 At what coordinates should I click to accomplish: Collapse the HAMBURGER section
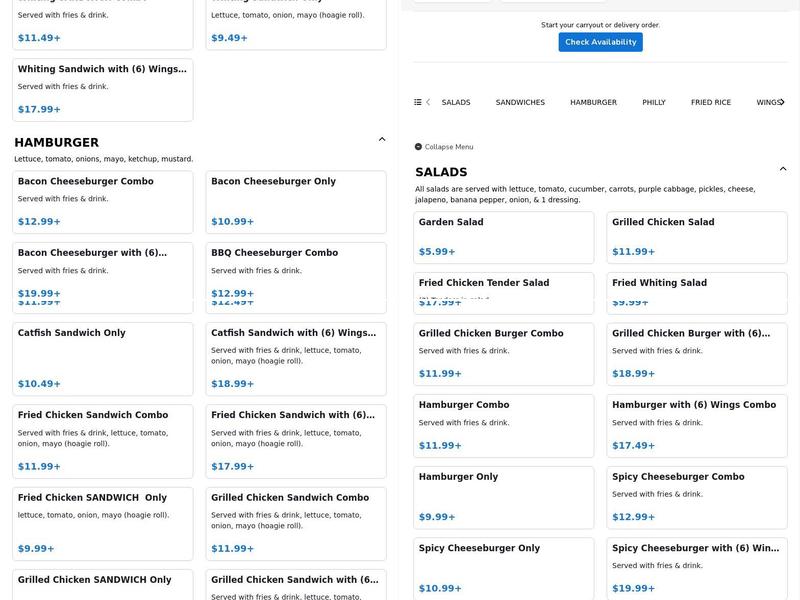382,140
